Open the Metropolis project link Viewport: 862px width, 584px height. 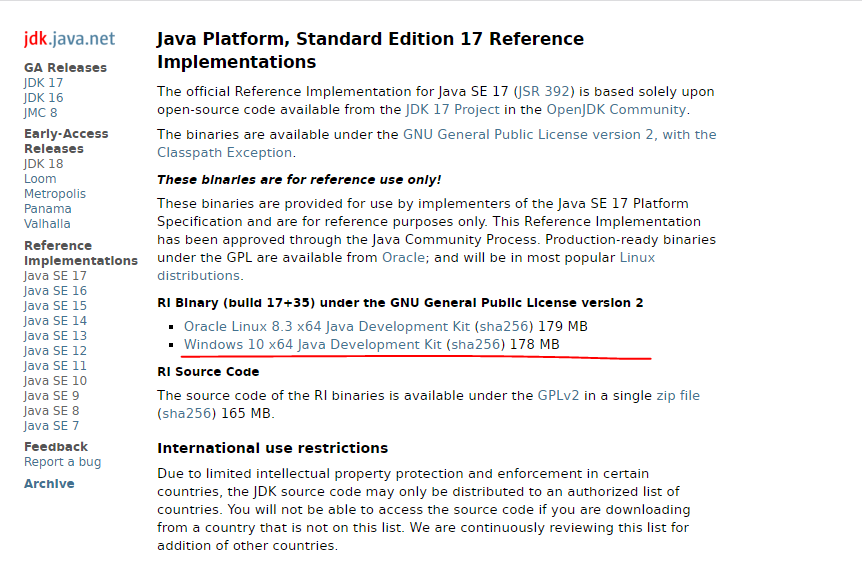pos(55,194)
